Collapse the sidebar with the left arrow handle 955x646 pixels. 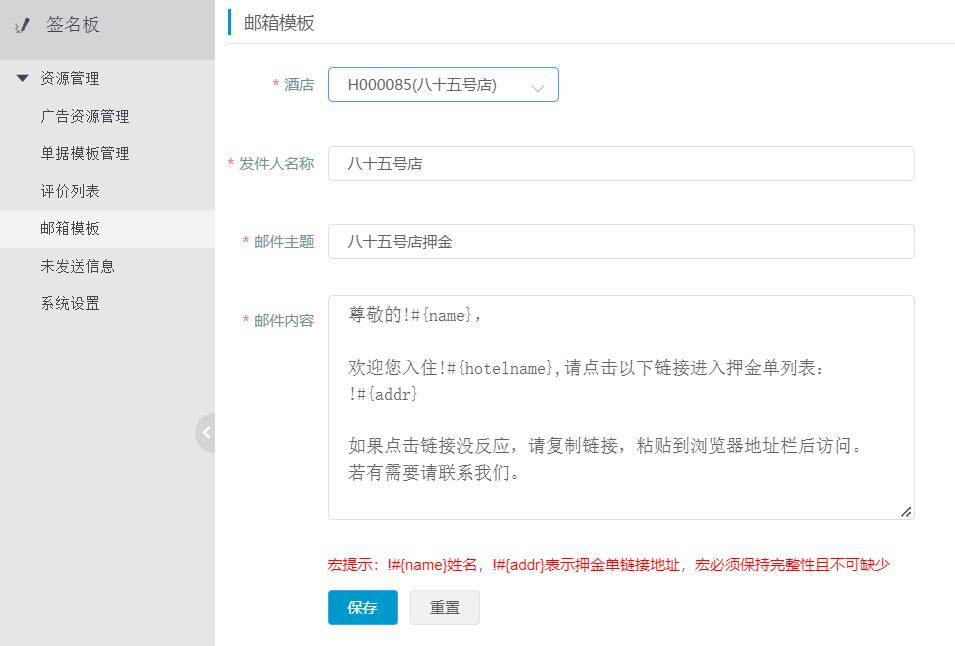click(206, 432)
